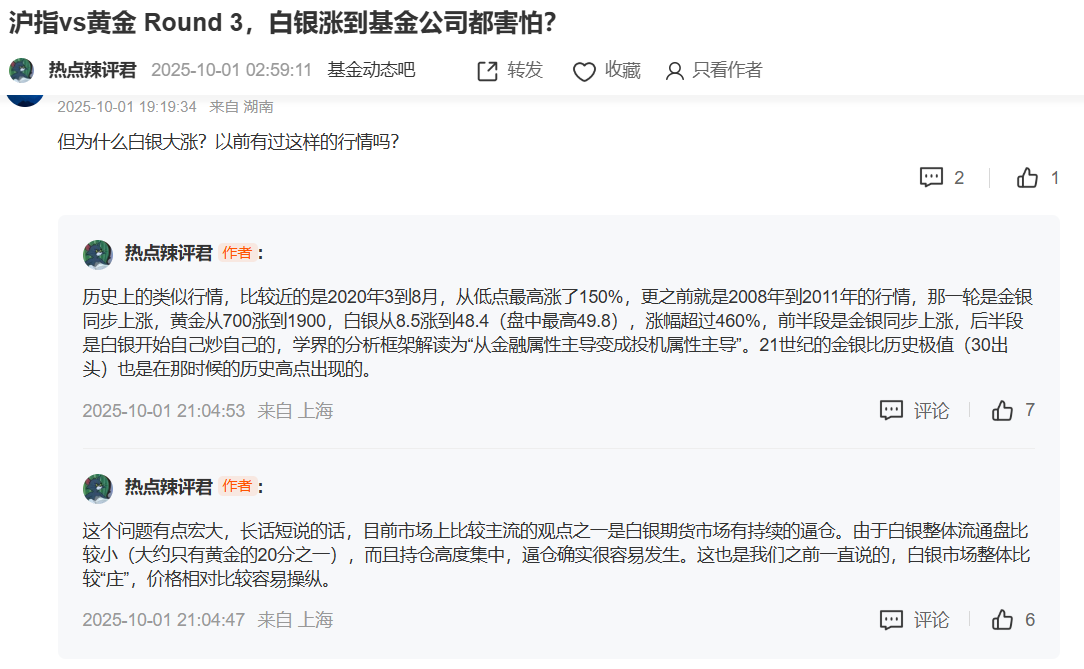The width and height of the screenshot is (1084, 669).
Task: Click the partially hidden commenter avatar
Action: tap(25, 100)
